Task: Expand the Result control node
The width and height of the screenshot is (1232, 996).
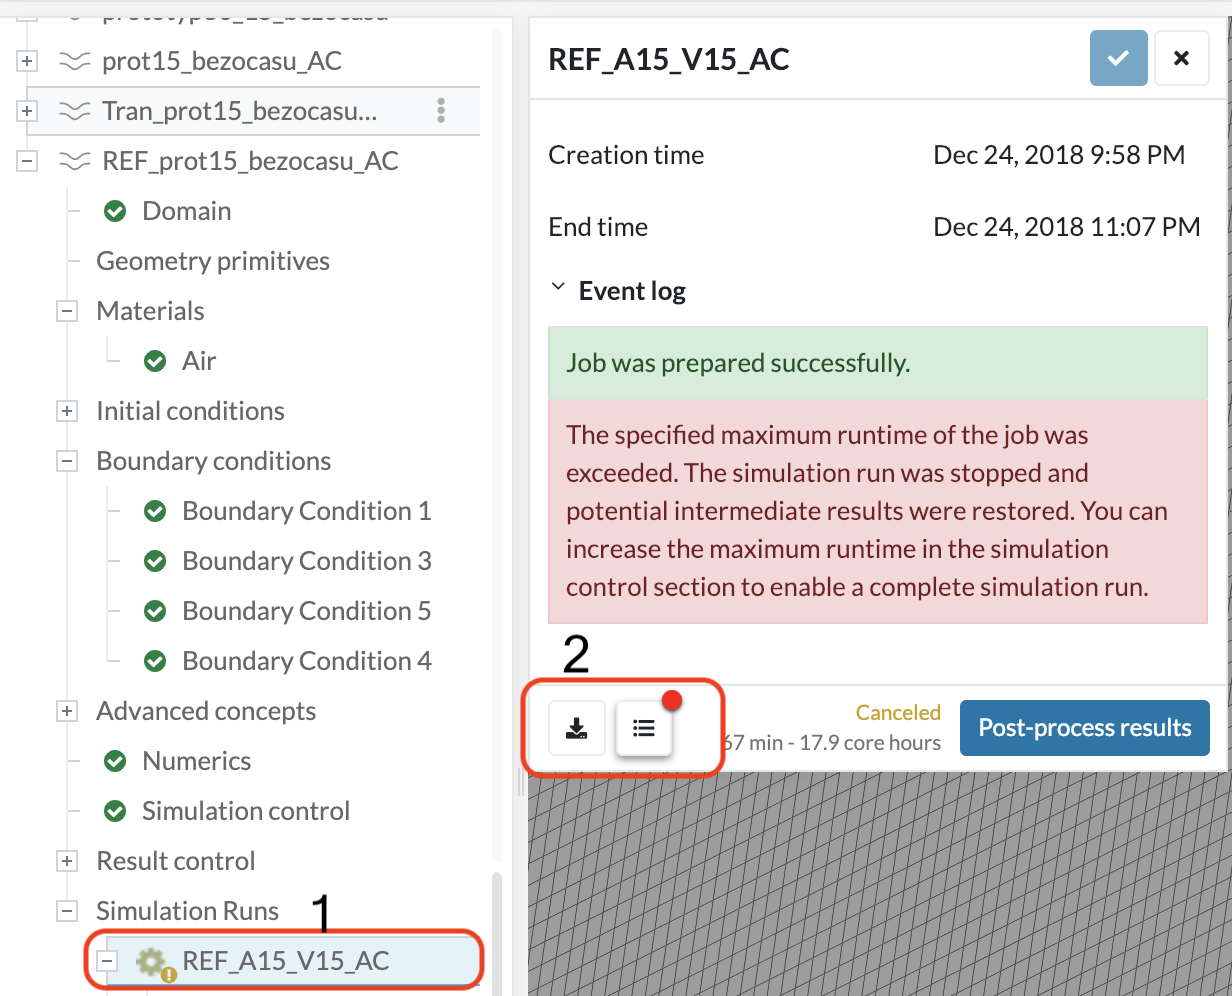Action: coord(67,861)
